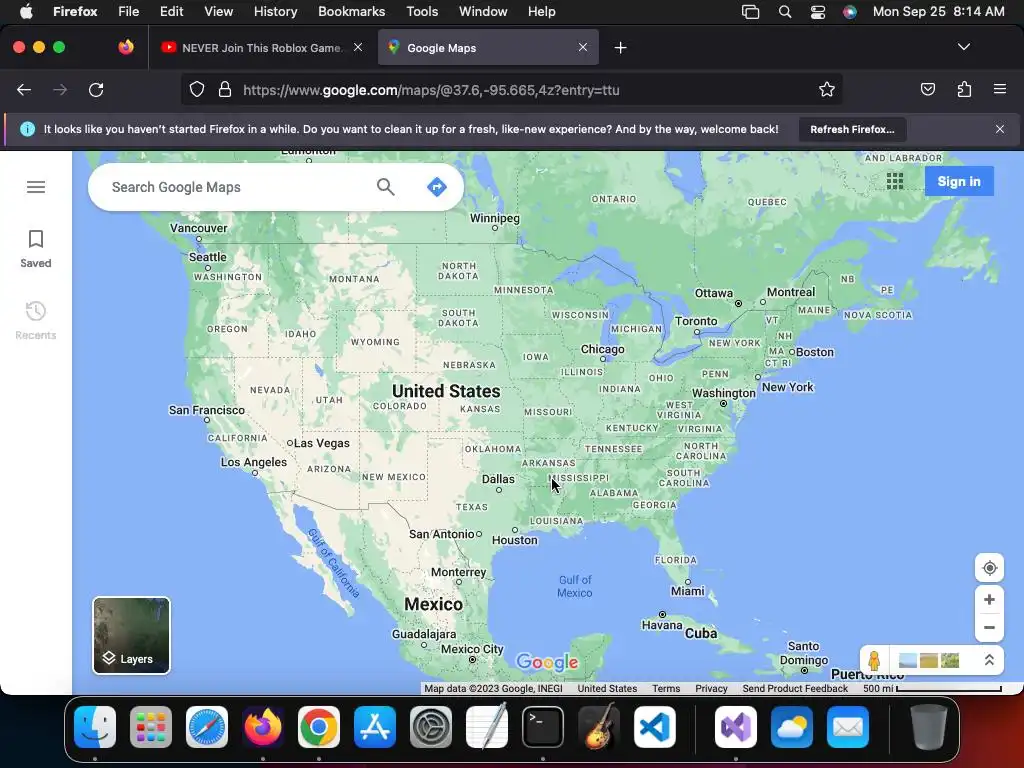Open the Google Maps hamburger menu
Image resolution: width=1024 pixels, height=768 pixels.
pyautogui.click(x=36, y=187)
